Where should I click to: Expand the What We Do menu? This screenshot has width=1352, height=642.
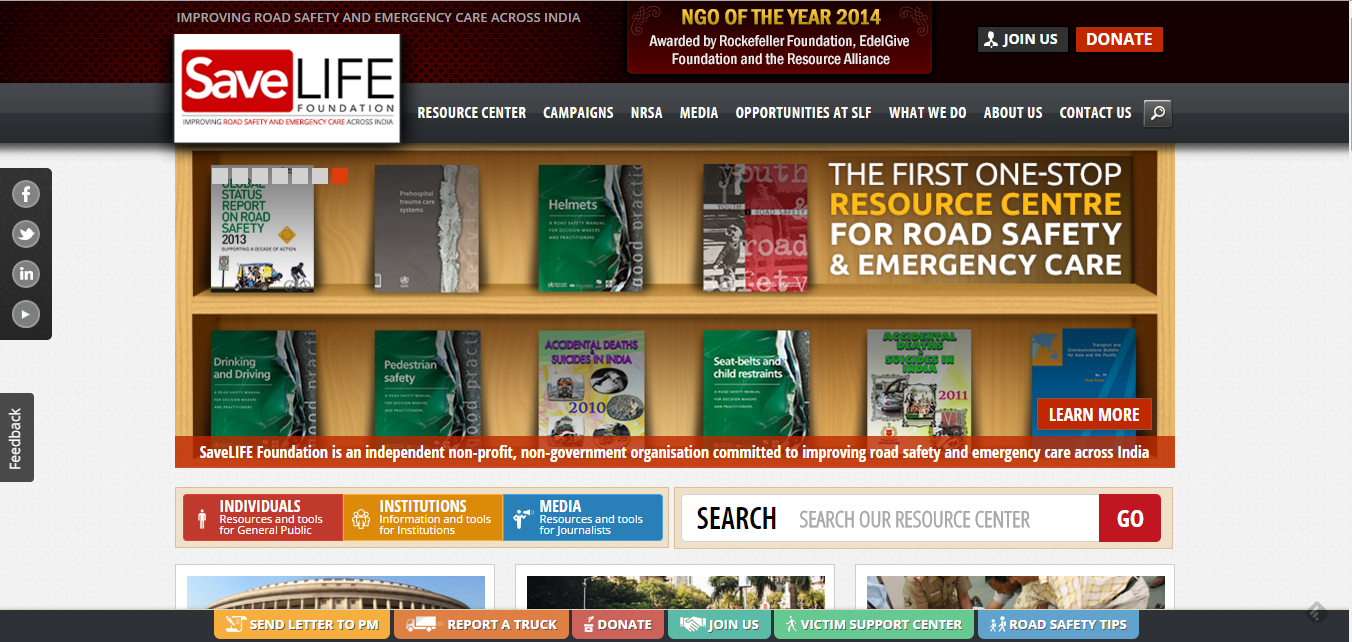pyautogui.click(x=927, y=113)
